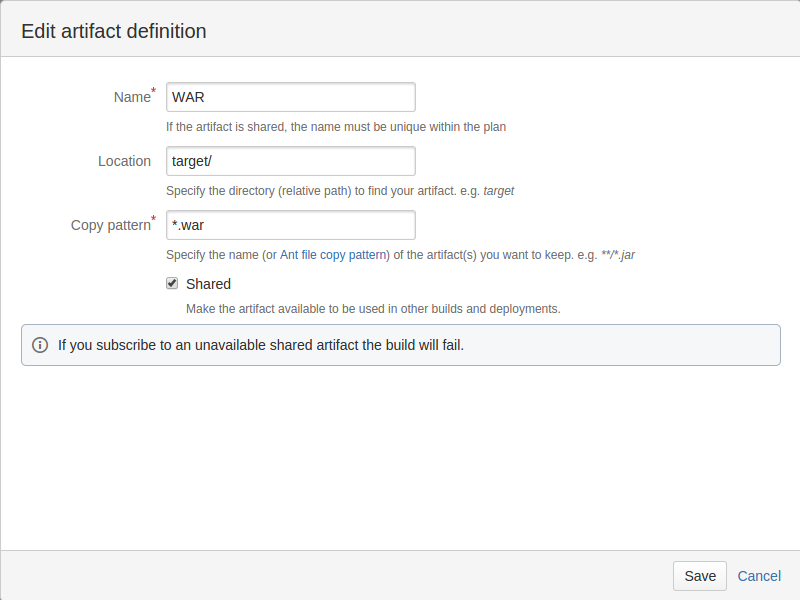
Task: Click the Name field label
Action: [x=131, y=97]
